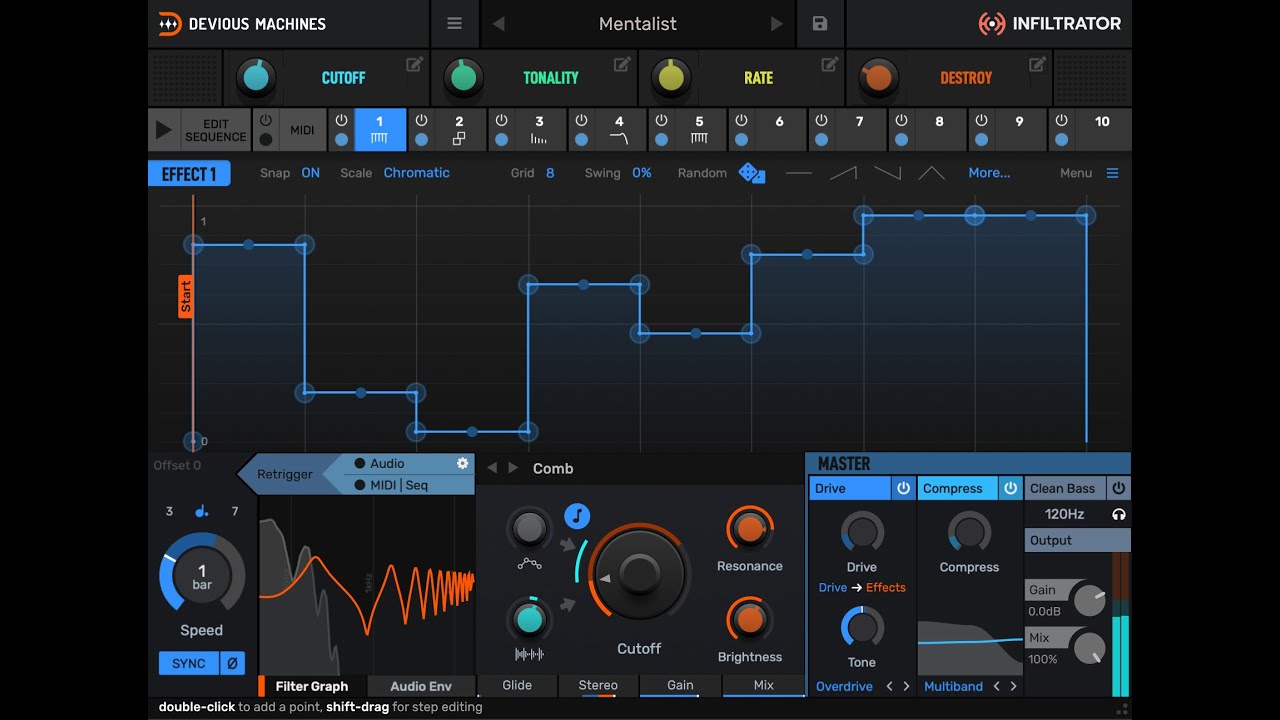Select the previous filter type before Comb
The height and width of the screenshot is (720, 1280).
point(492,468)
